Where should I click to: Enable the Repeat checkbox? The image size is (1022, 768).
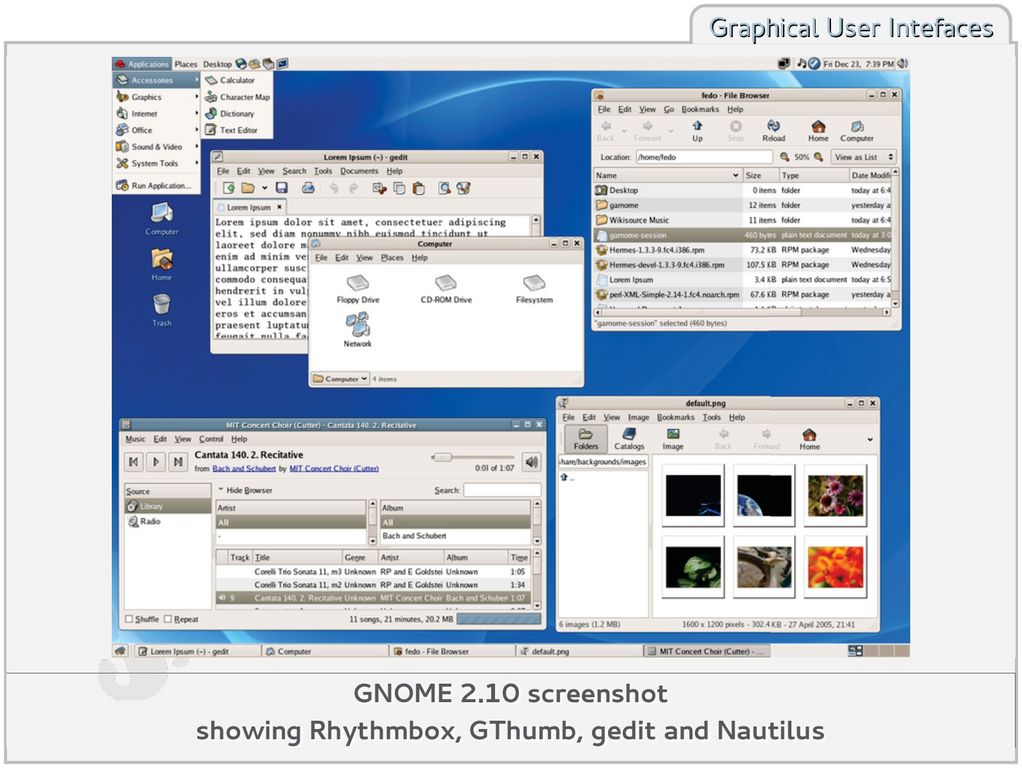(168, 619)
